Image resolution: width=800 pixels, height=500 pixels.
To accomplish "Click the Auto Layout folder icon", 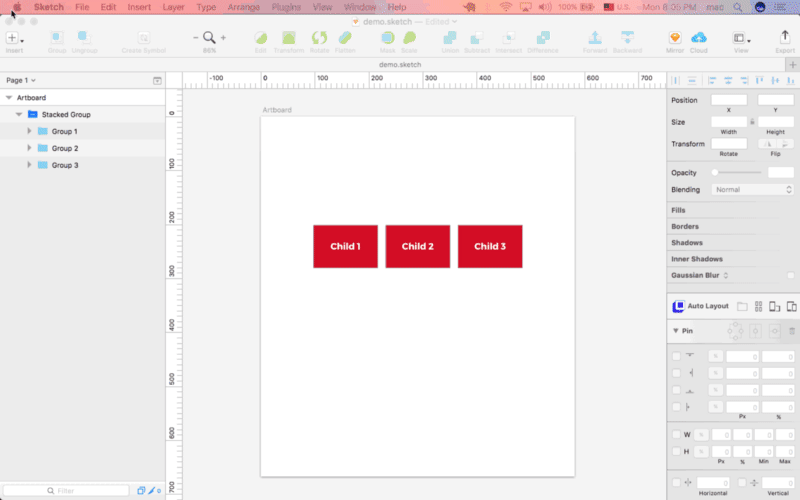I will [742, 307].
